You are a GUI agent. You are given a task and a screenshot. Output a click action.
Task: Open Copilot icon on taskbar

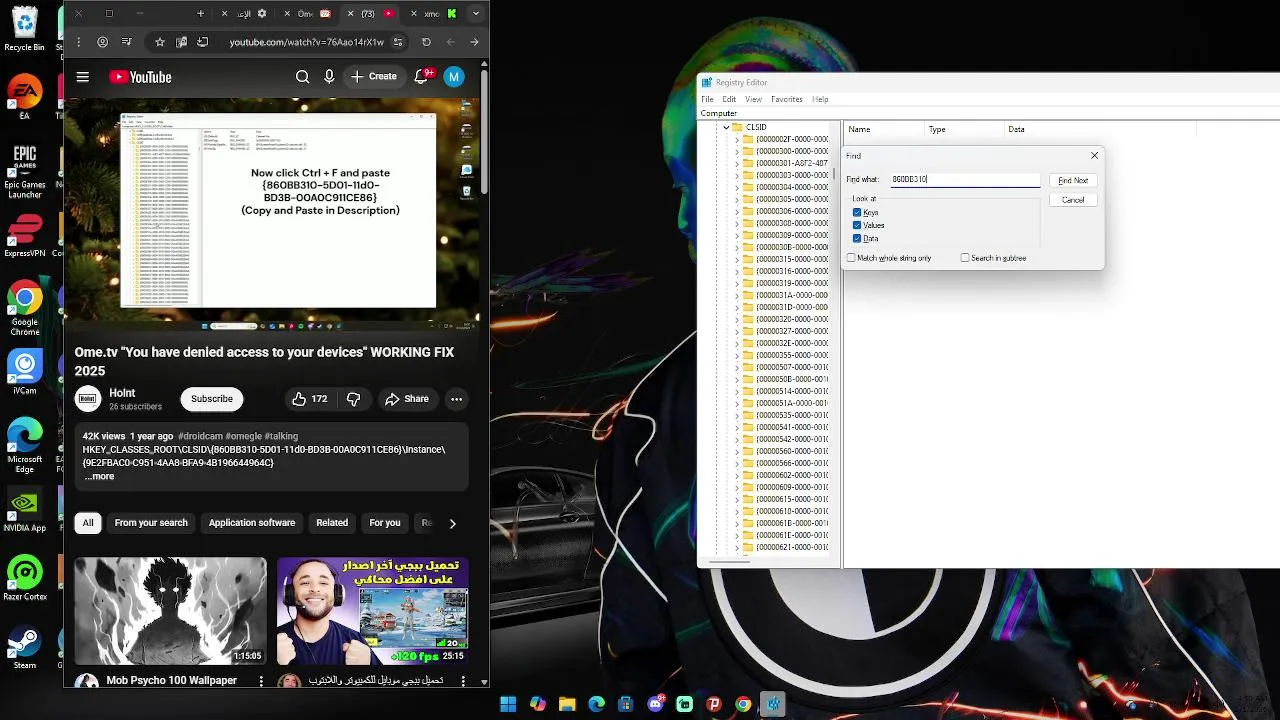click(538, 704)
